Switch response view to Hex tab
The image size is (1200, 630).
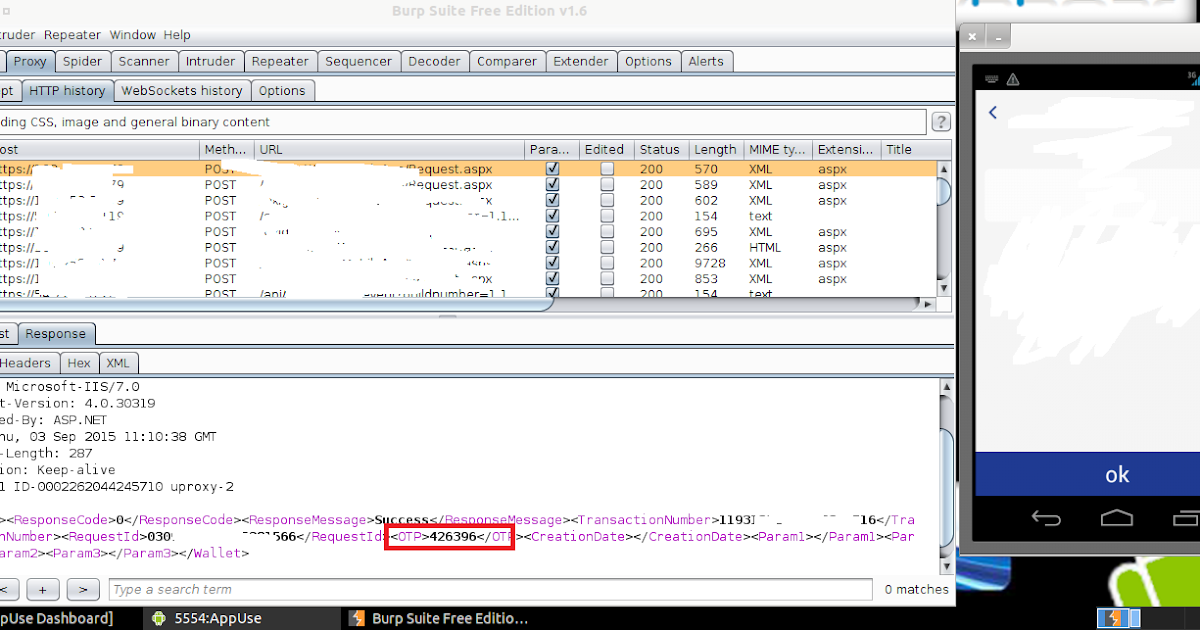(79, 363)
